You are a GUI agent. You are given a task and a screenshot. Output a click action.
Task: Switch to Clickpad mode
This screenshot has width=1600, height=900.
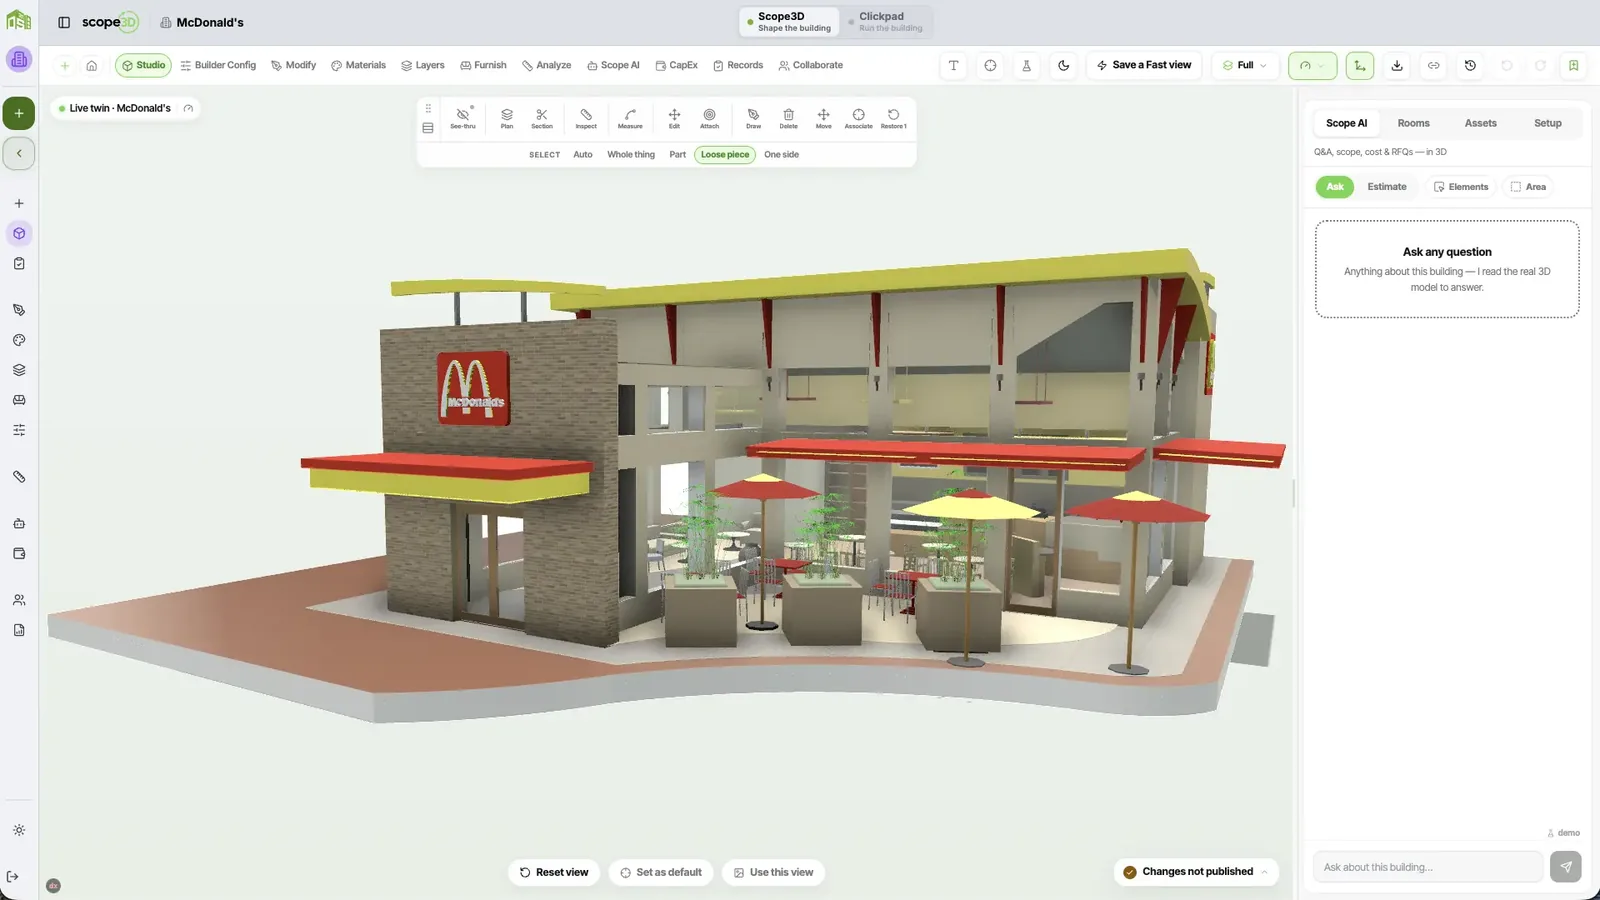(x=887, y=21)
